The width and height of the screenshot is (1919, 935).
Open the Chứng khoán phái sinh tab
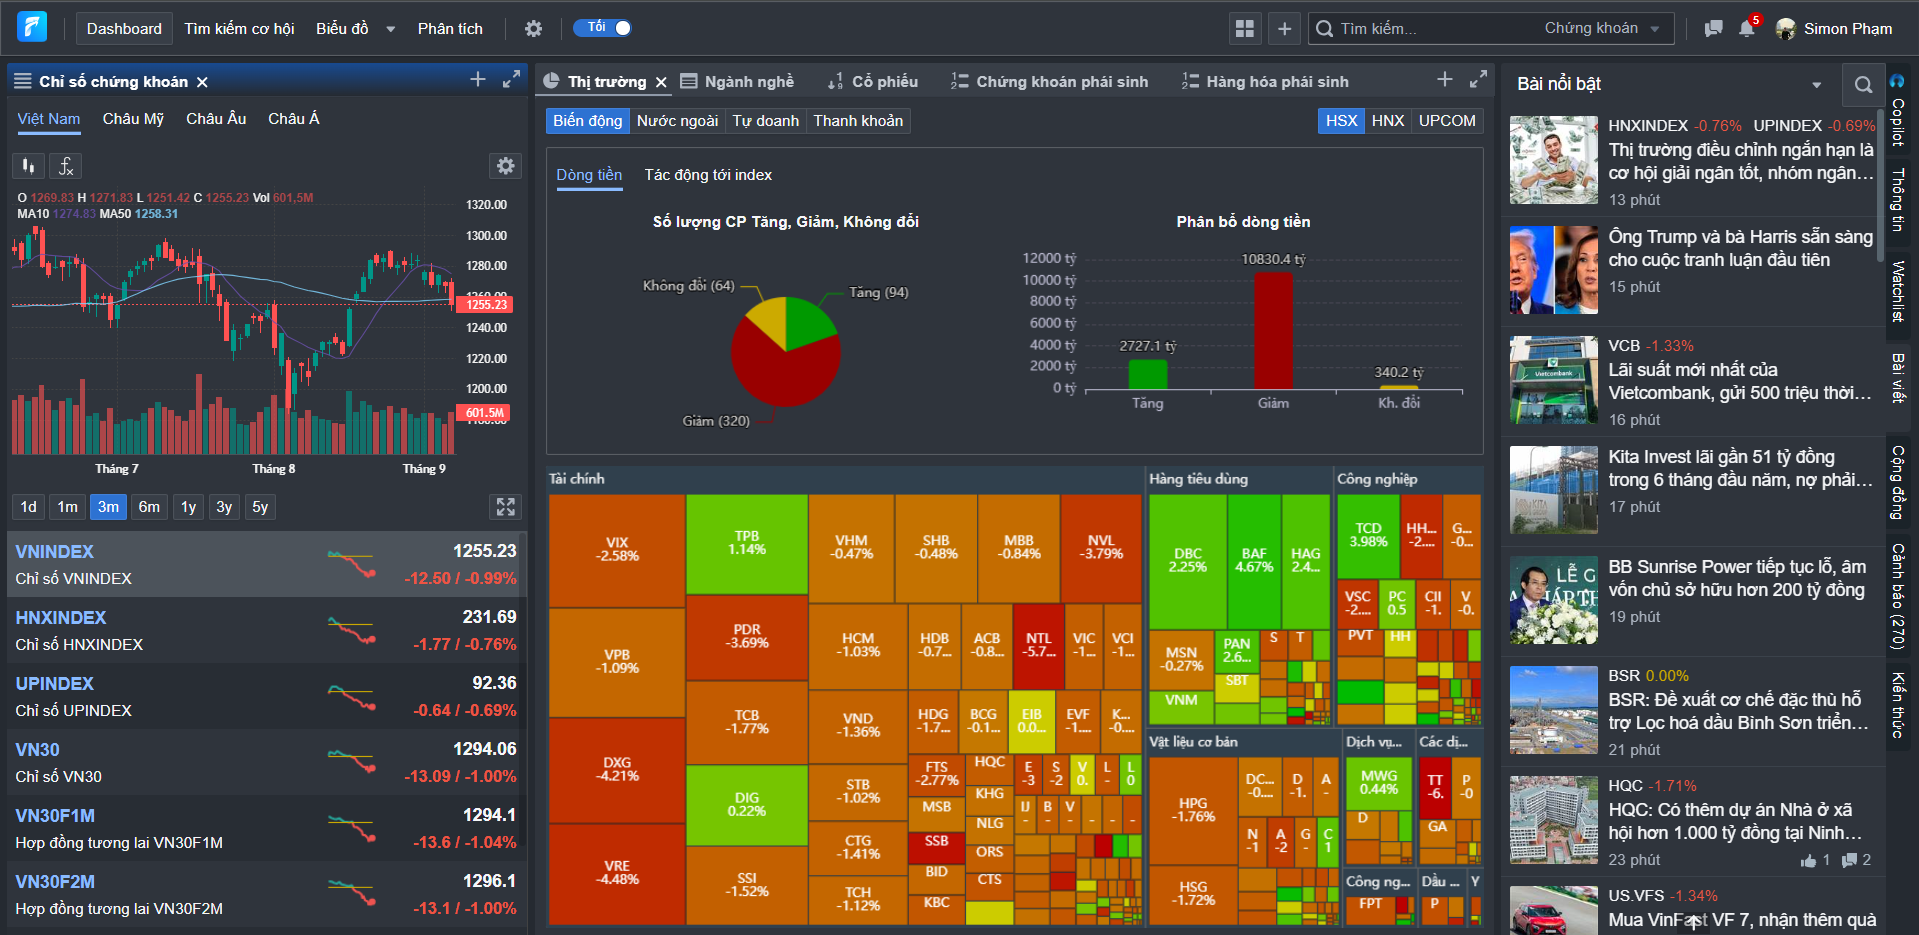pos(1050,82)
